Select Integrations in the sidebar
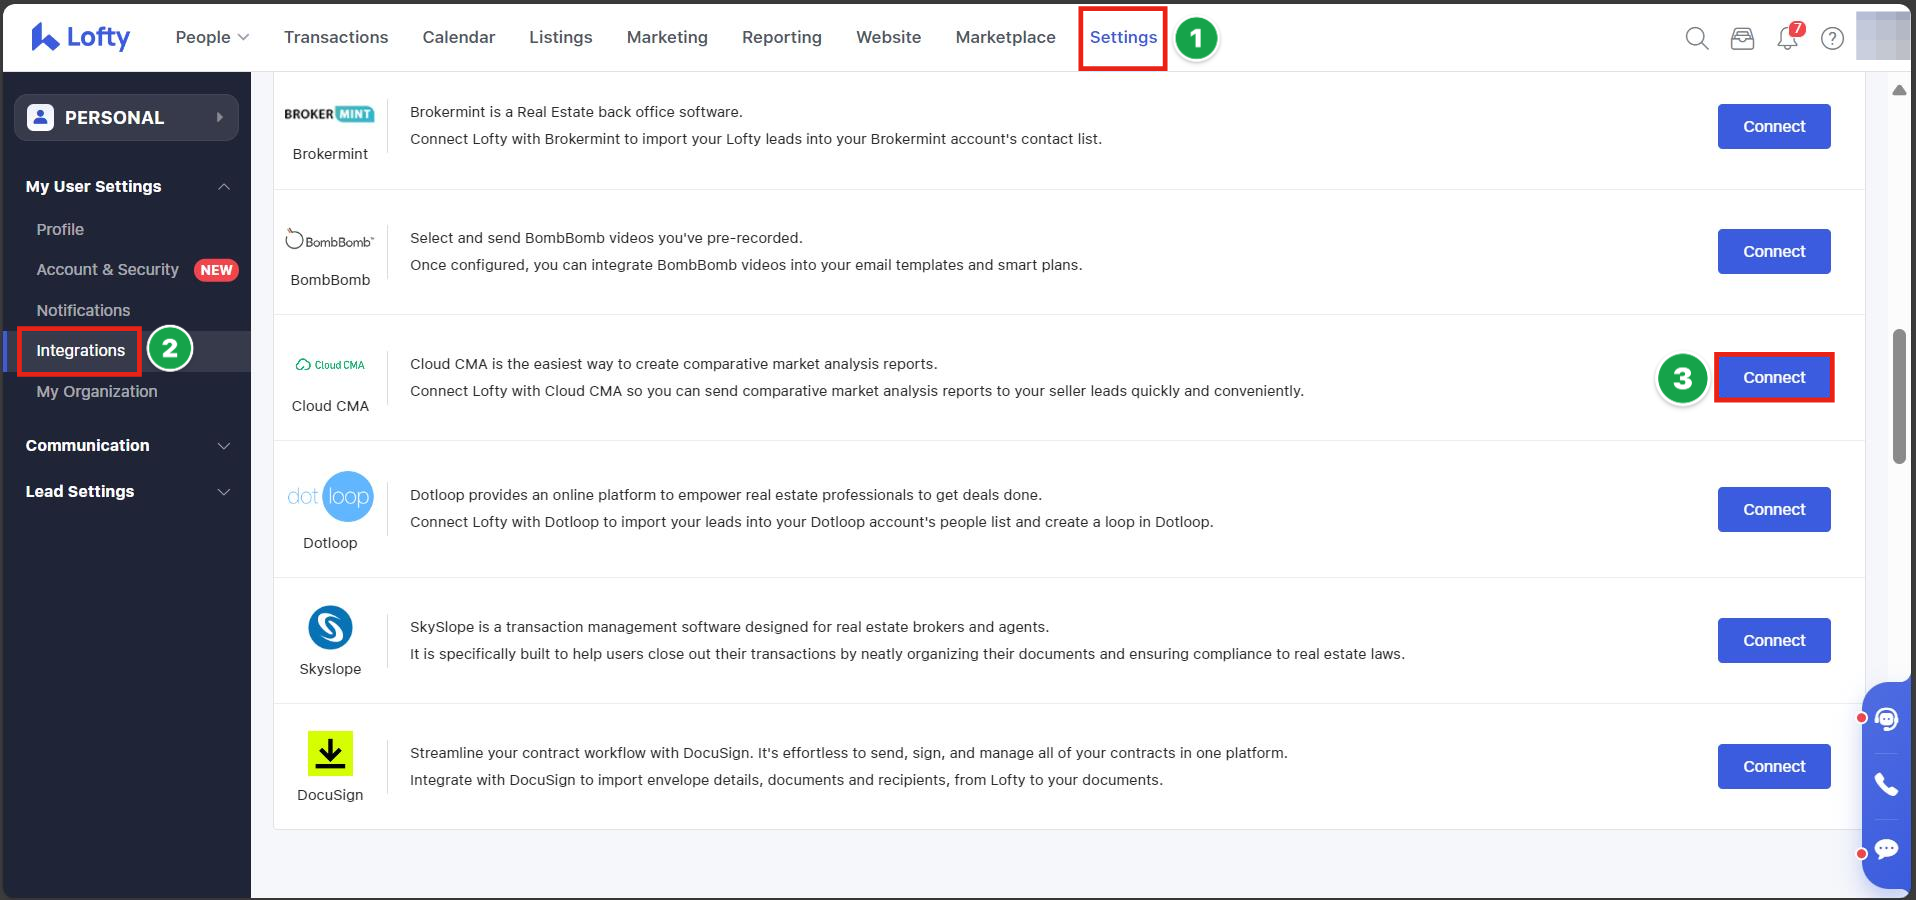This screenshot has height=900, width=1916. pyautogui.click(x=81, y=350)
